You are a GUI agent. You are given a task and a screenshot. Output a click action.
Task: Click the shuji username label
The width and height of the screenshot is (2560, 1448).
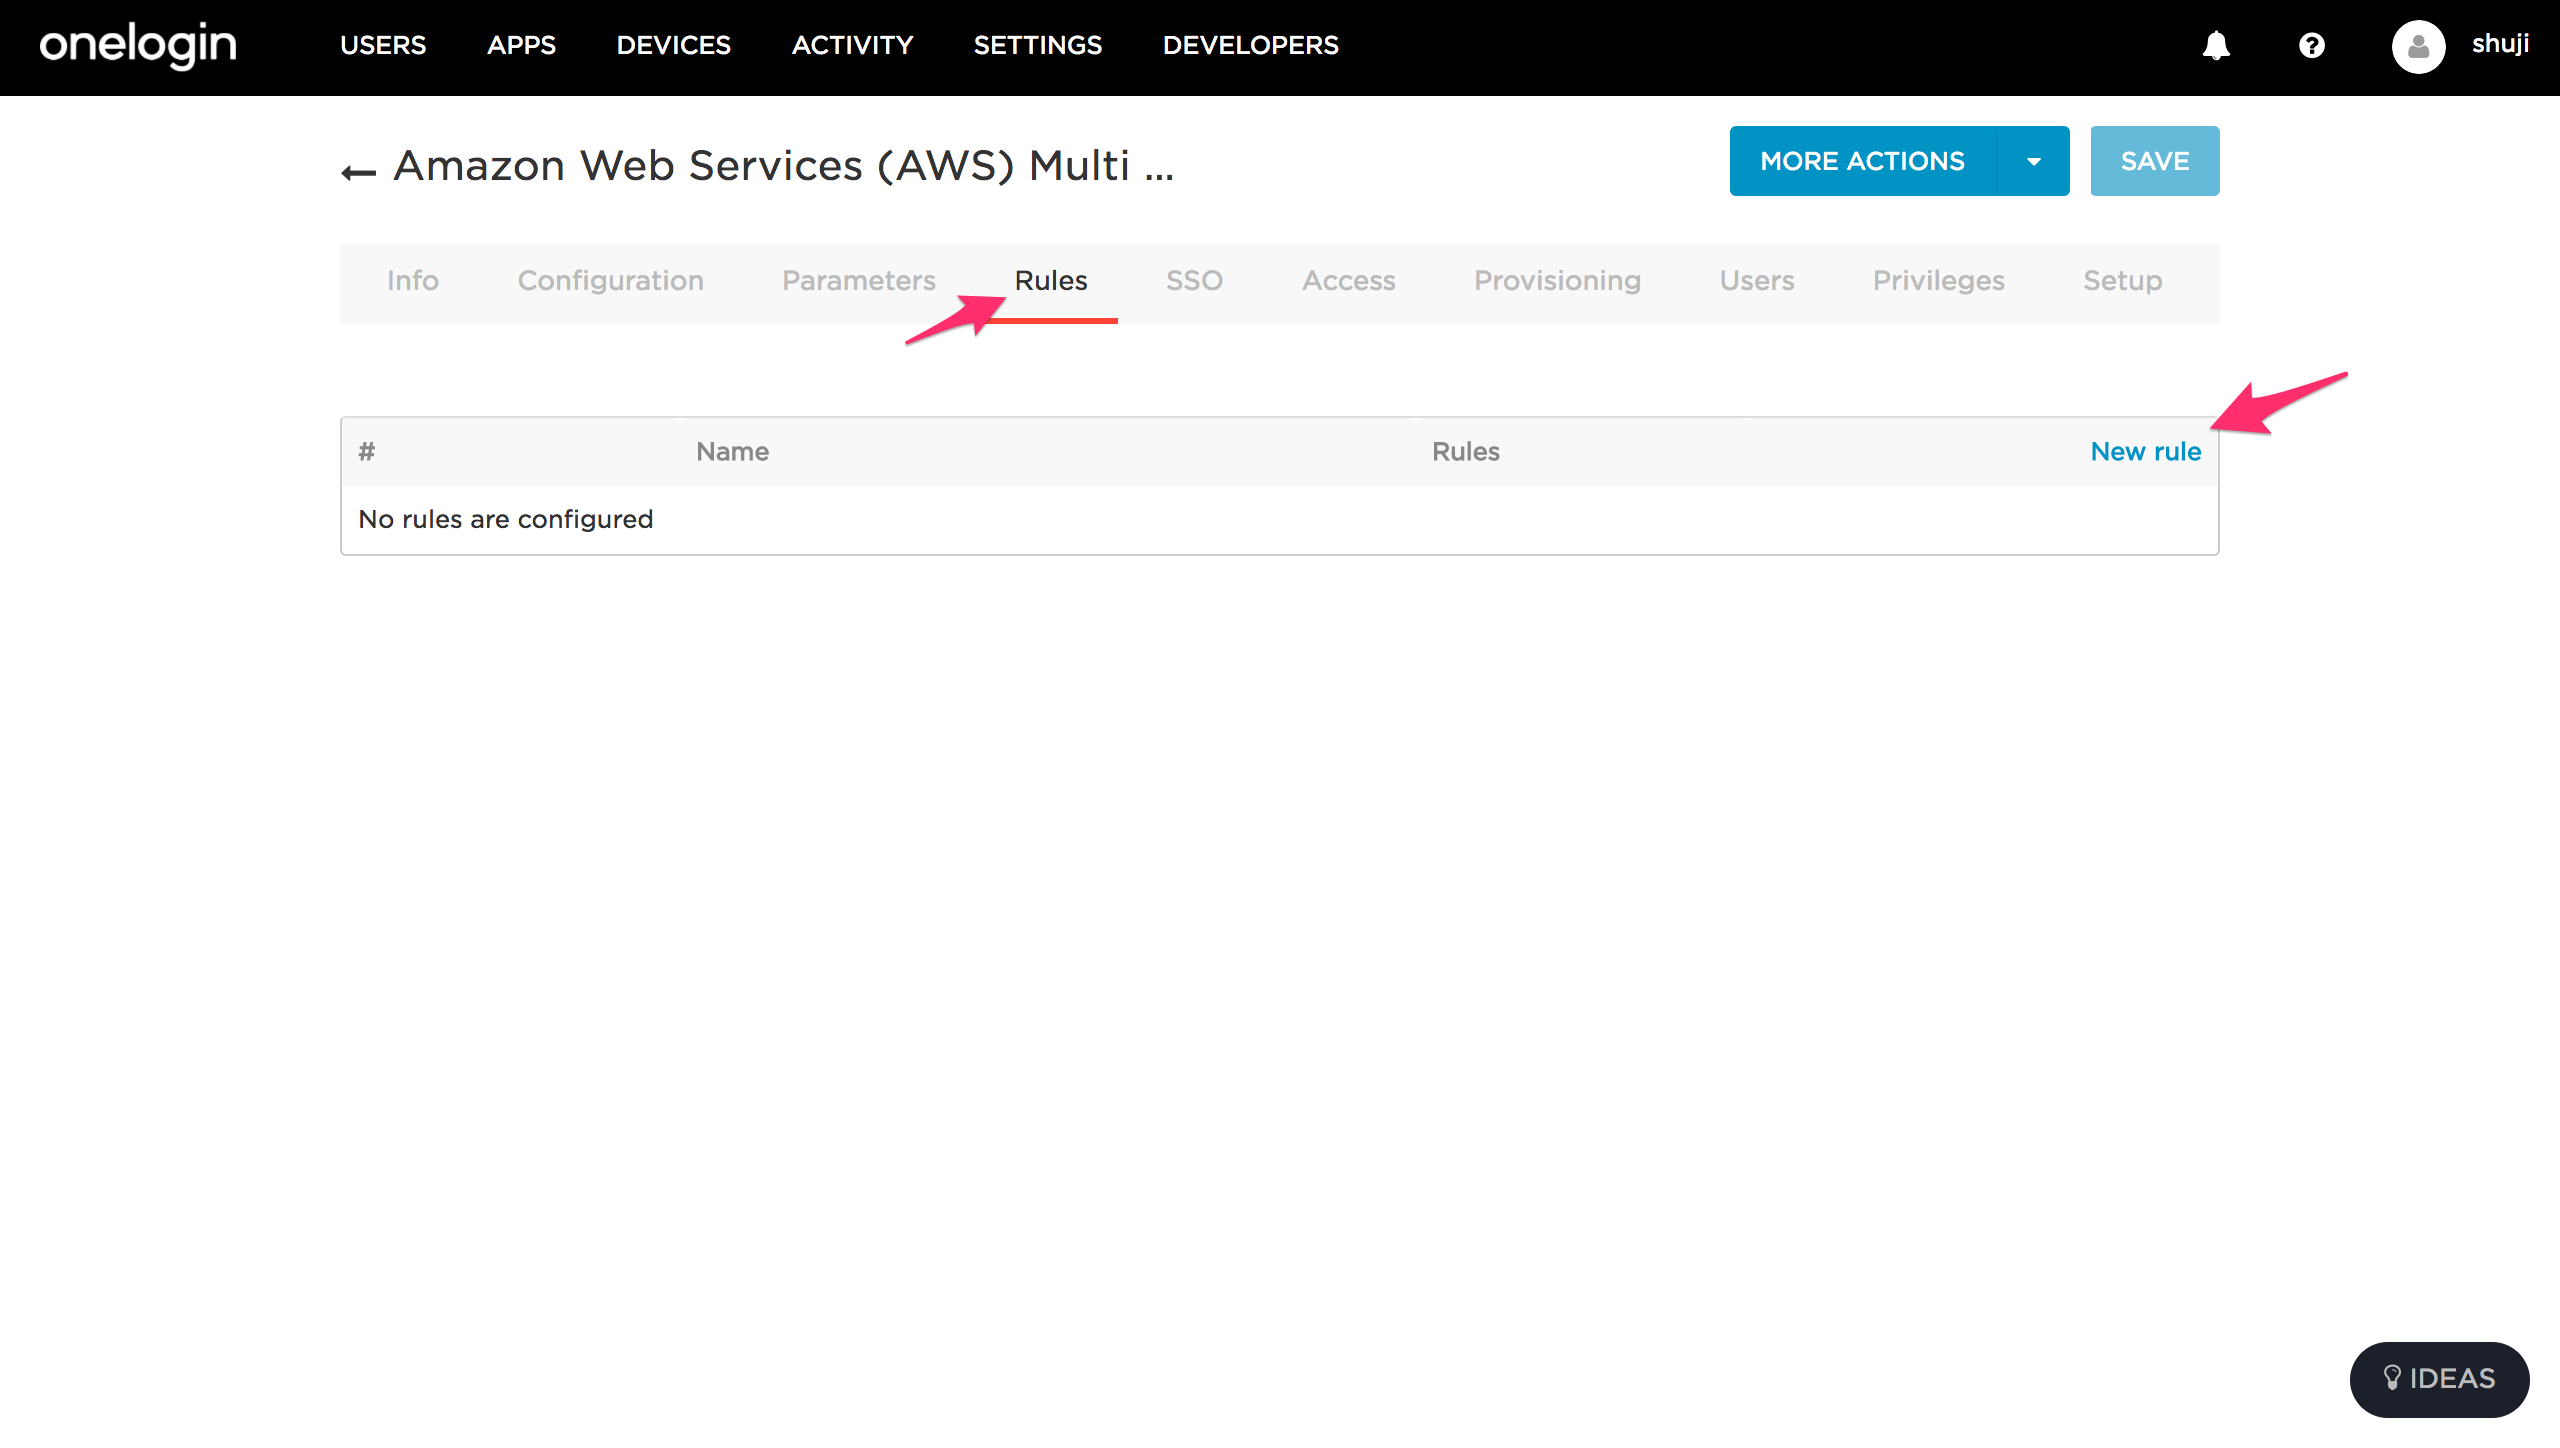[2500, 44]
